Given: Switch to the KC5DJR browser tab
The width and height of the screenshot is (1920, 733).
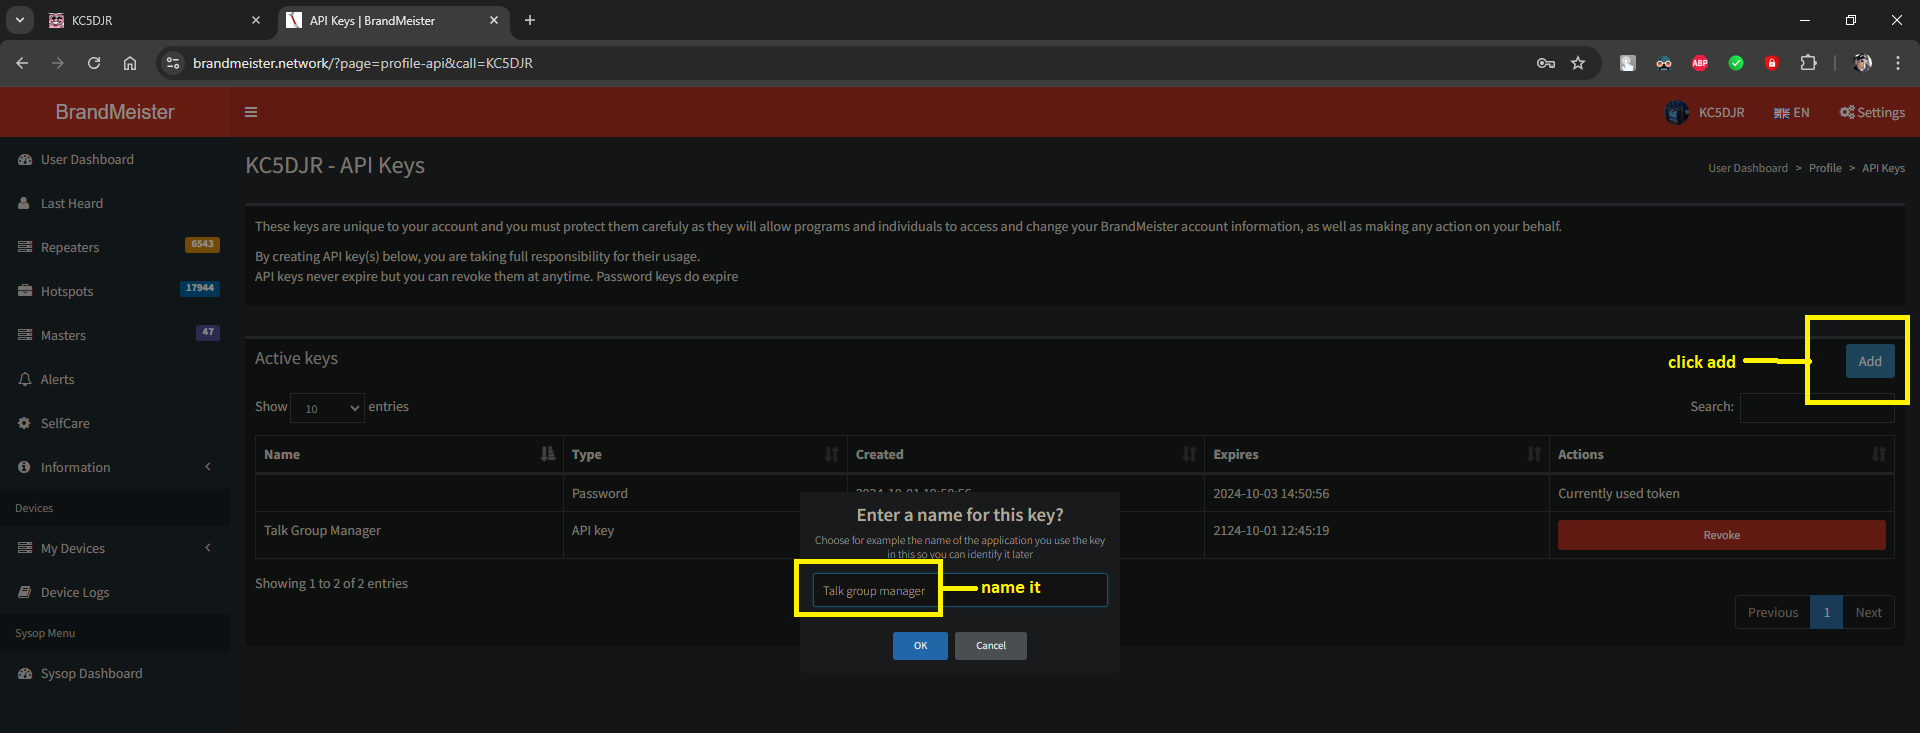Looking at the screenshot, I should 155,20.
